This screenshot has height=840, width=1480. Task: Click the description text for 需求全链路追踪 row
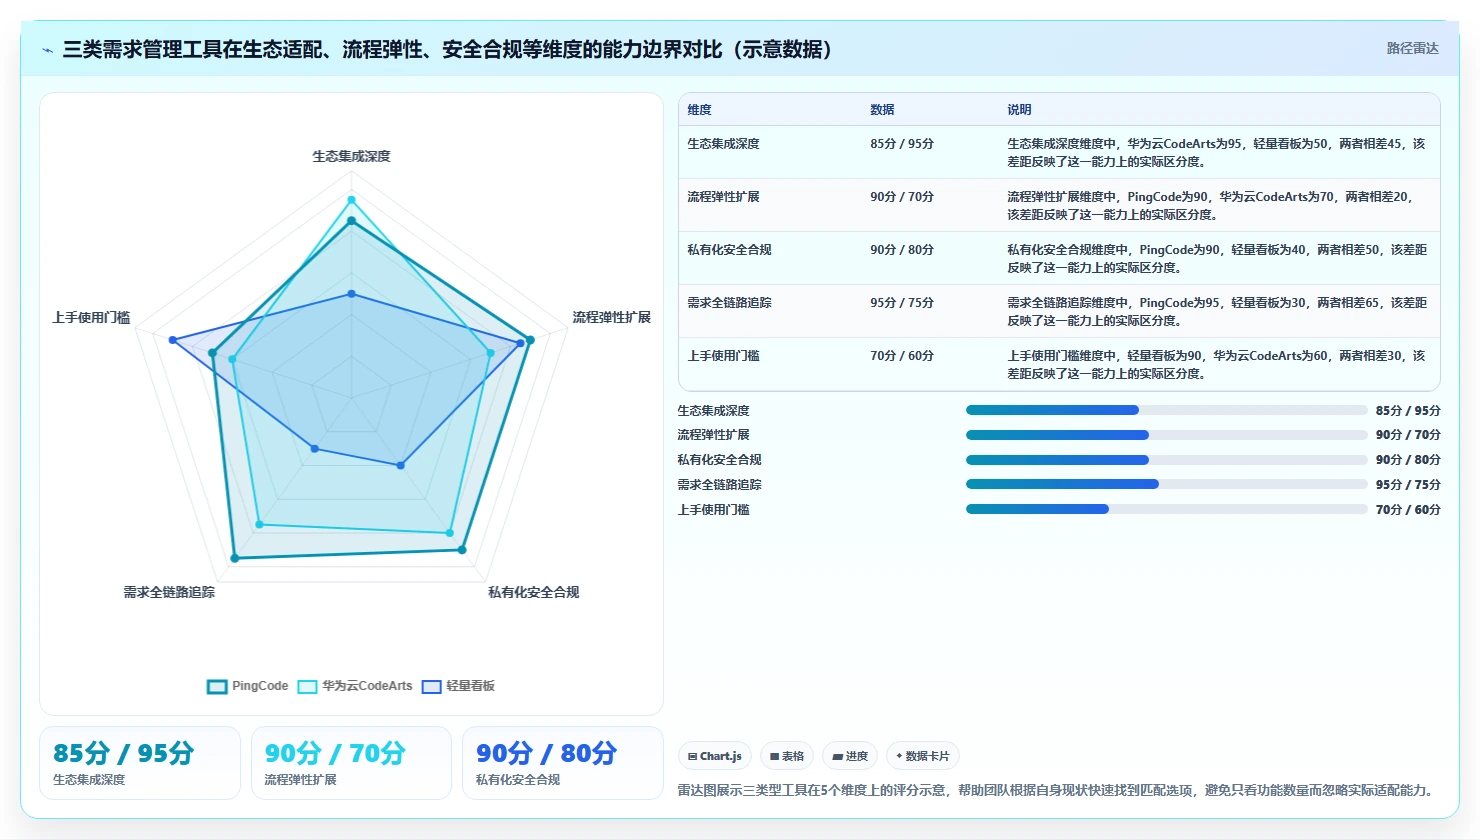[1217, 312]
